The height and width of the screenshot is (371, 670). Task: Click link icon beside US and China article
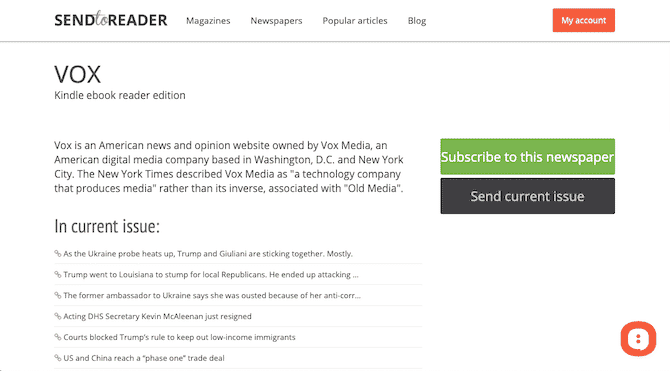(x=58, y=358)
